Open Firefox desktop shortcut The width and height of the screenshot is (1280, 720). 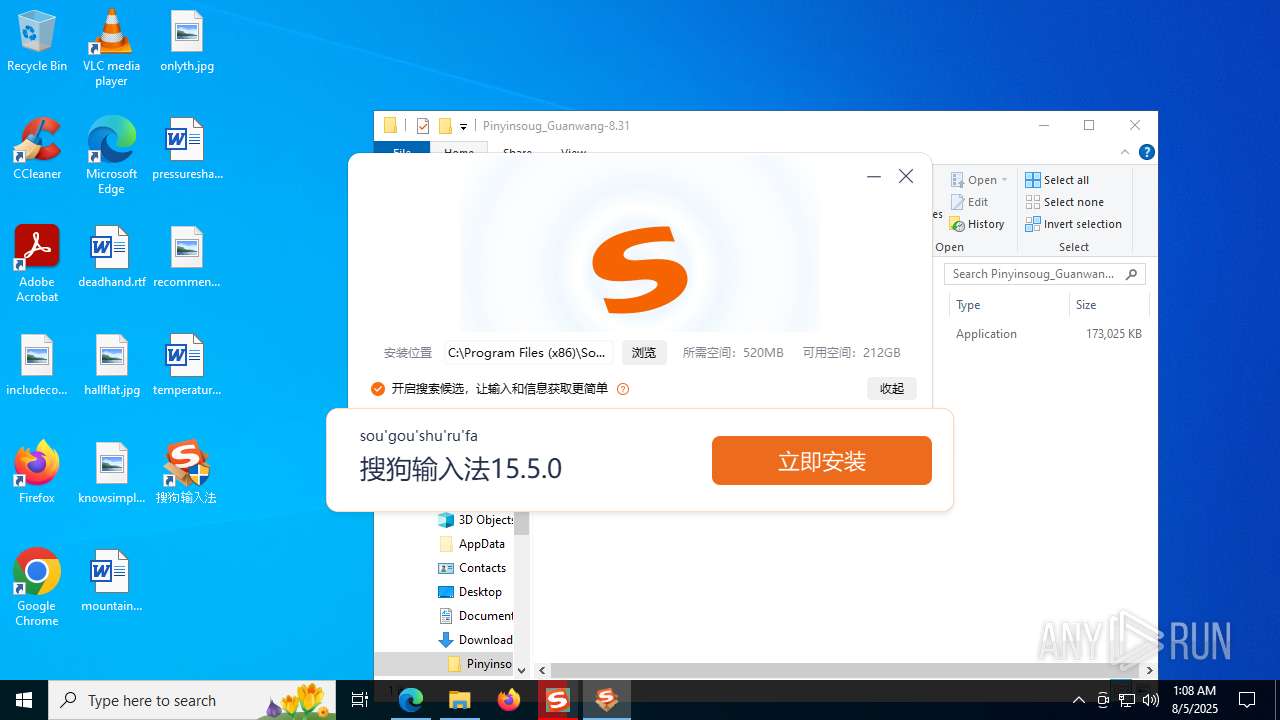point(37,473)
